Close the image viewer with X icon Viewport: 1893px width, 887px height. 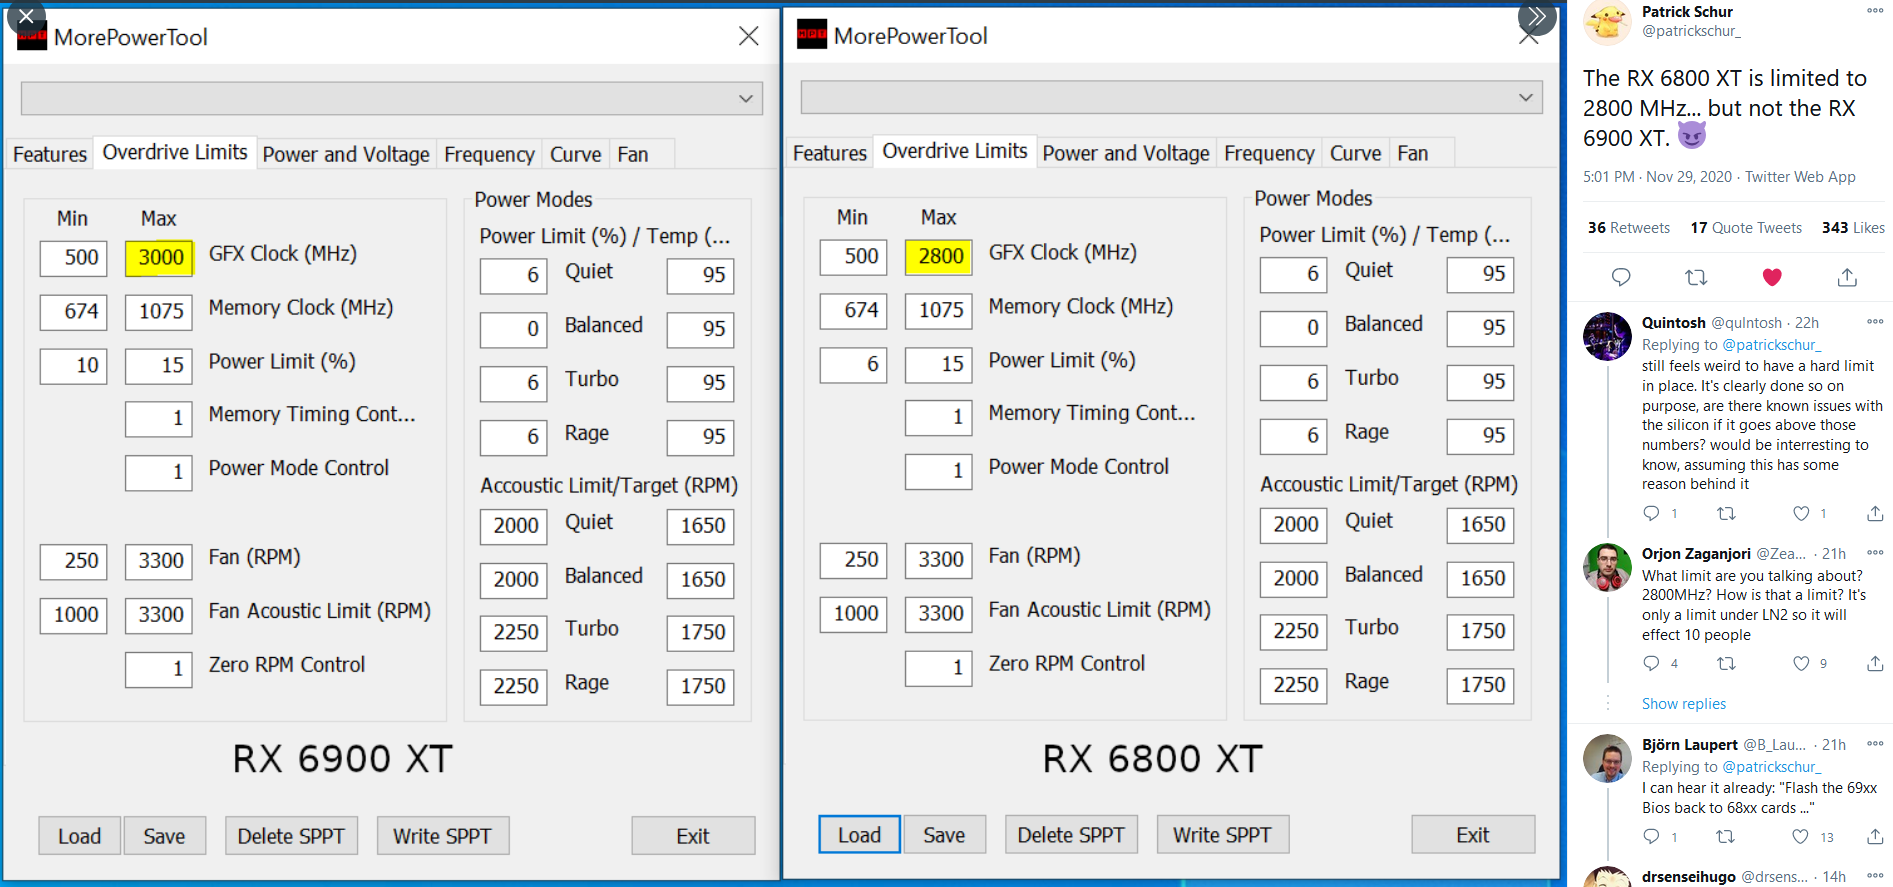point(26,16)
